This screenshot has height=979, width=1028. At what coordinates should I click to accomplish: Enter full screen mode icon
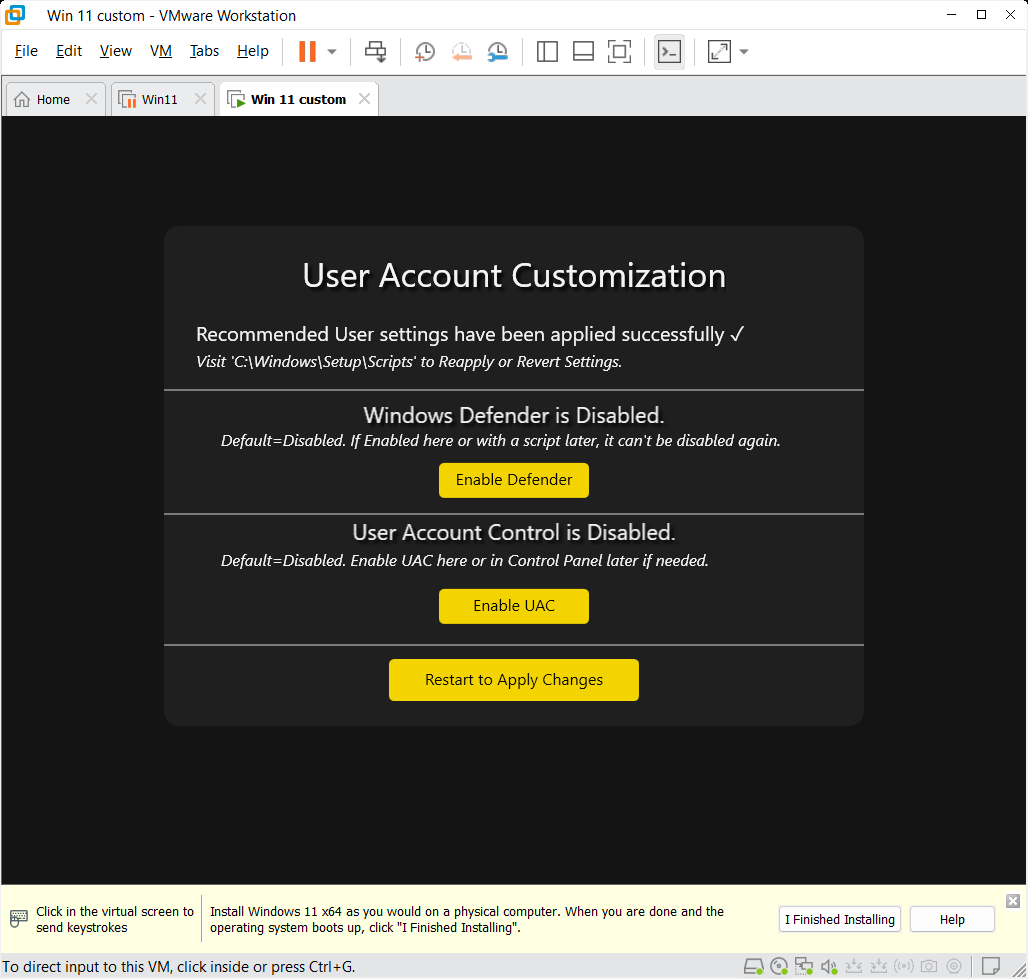point(620,51)
